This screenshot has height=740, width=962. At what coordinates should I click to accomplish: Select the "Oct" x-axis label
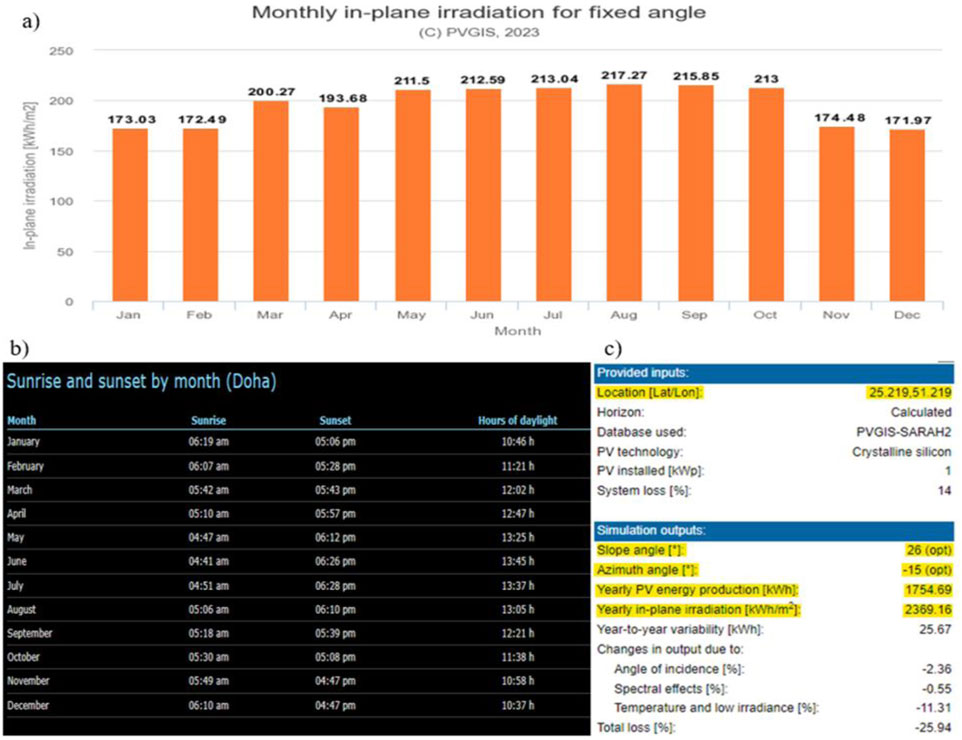coord(765,315)
